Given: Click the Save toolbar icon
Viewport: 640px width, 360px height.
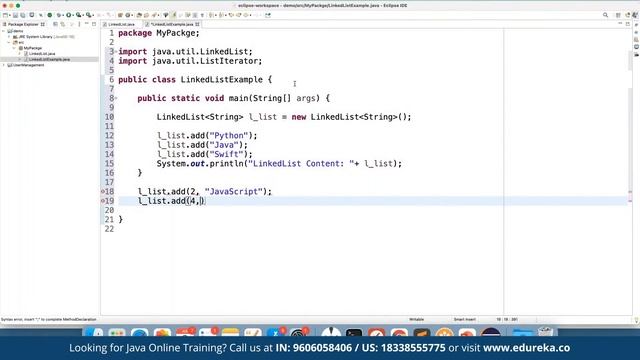Looking at the screenshot, I should coord(15,15).
